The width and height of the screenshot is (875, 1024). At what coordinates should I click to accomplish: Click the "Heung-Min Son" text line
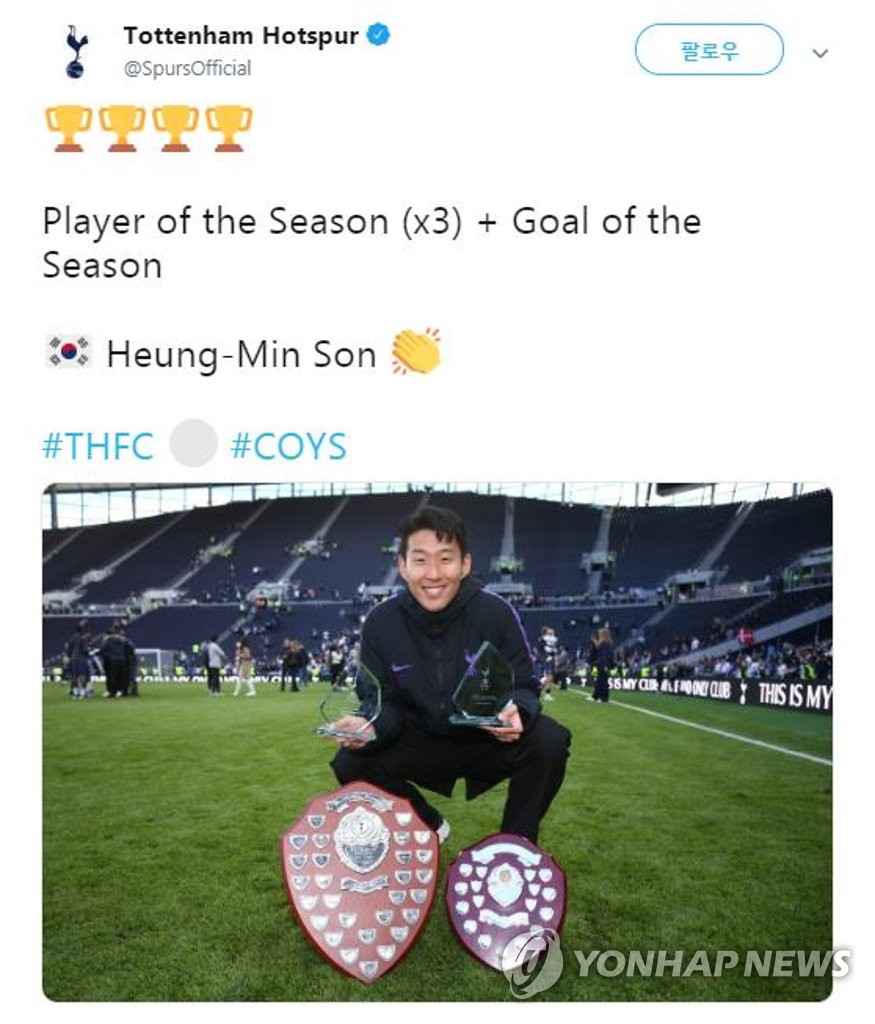click(240, 354)
